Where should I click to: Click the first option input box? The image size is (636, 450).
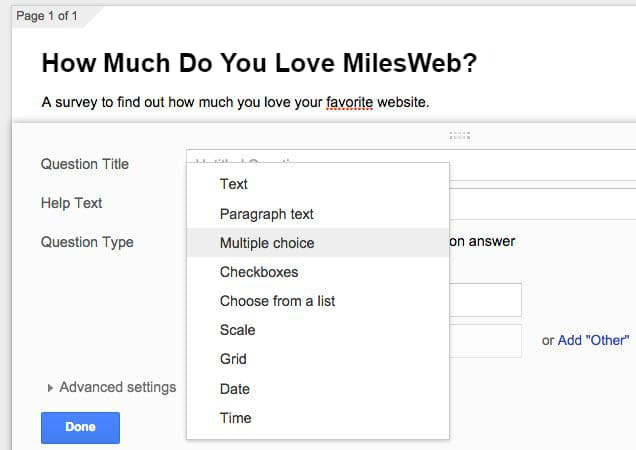pyautogui.click(x=486, y=300)
